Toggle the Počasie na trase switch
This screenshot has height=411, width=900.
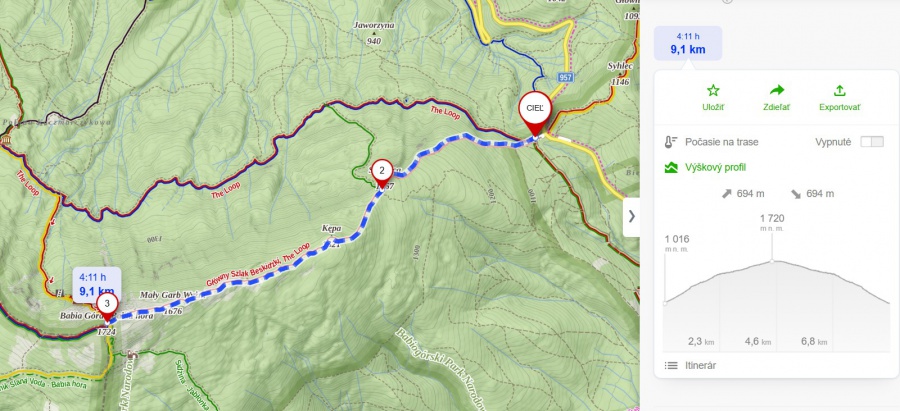point(871,141)
